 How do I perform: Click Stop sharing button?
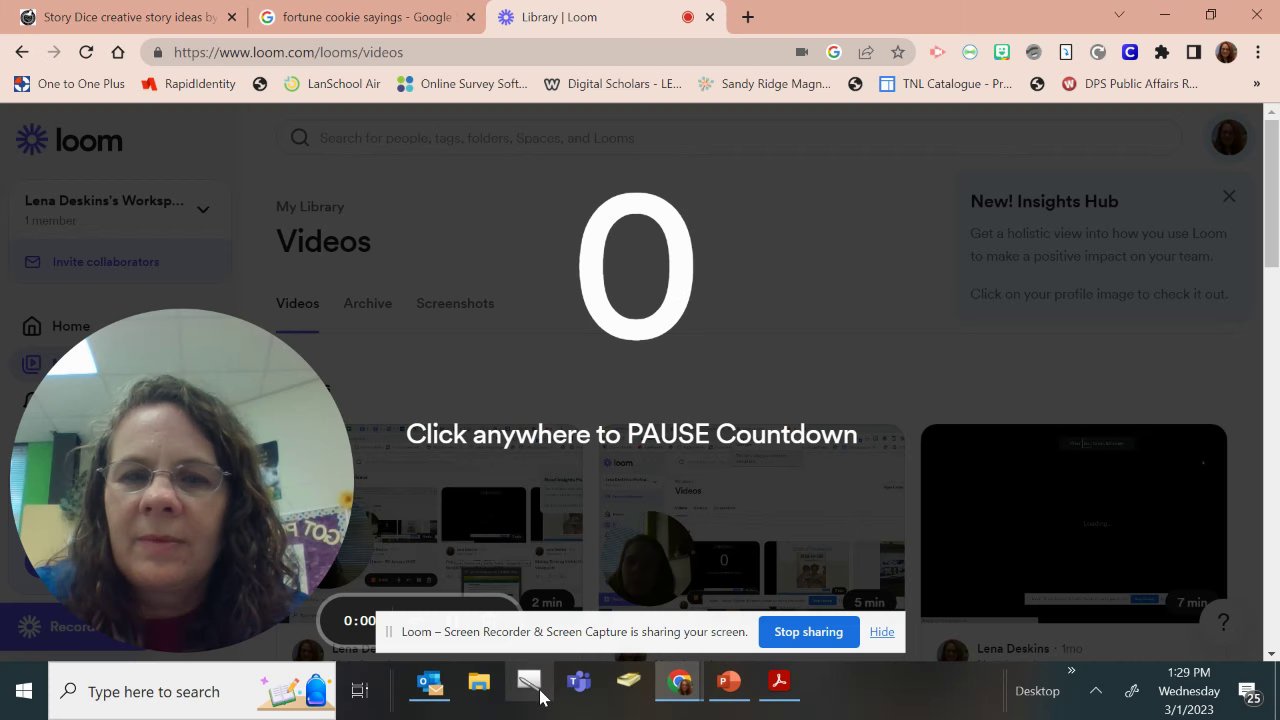(808, 632)
